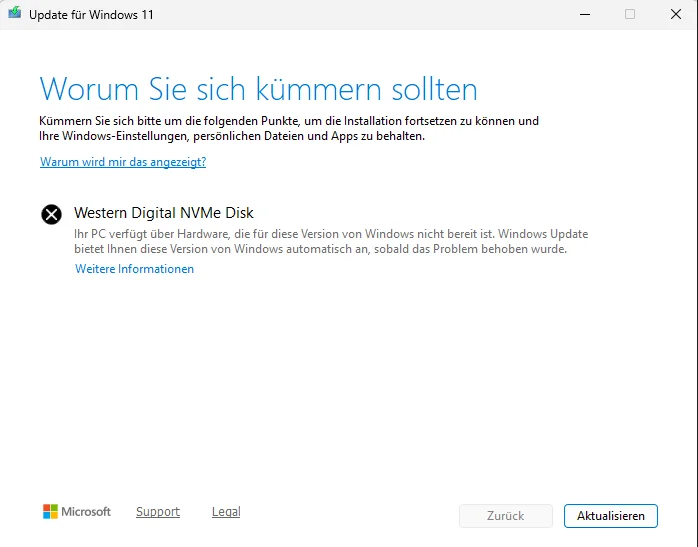Open the Legal link
698x547 pixels.
click(226, 512)
